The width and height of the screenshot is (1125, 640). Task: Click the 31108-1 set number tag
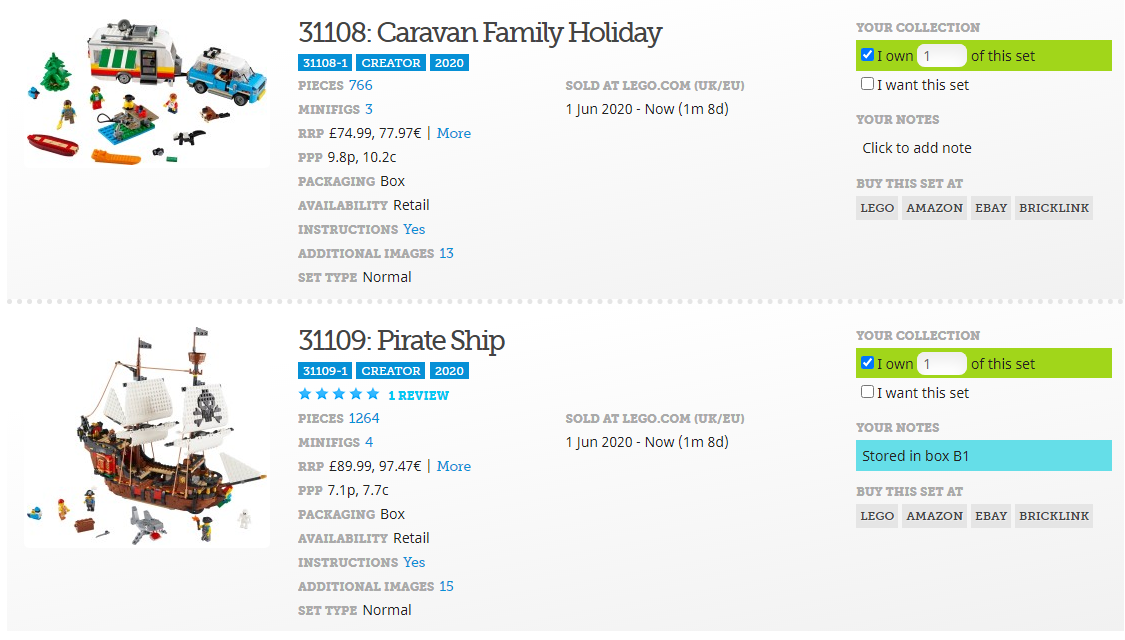[x=324, y=63]
